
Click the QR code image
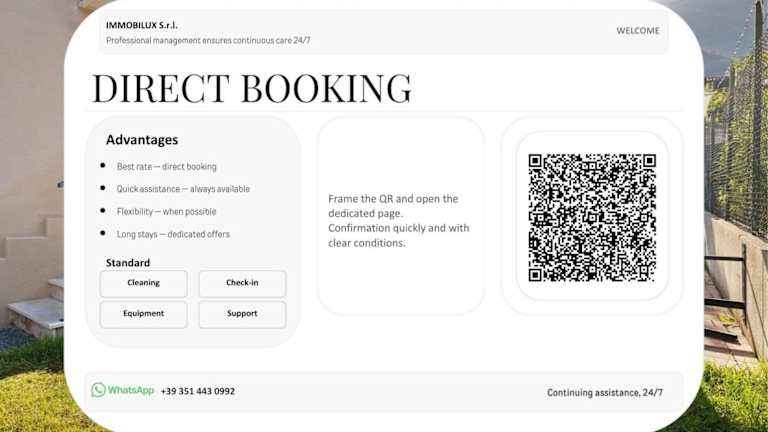[592, 217]
